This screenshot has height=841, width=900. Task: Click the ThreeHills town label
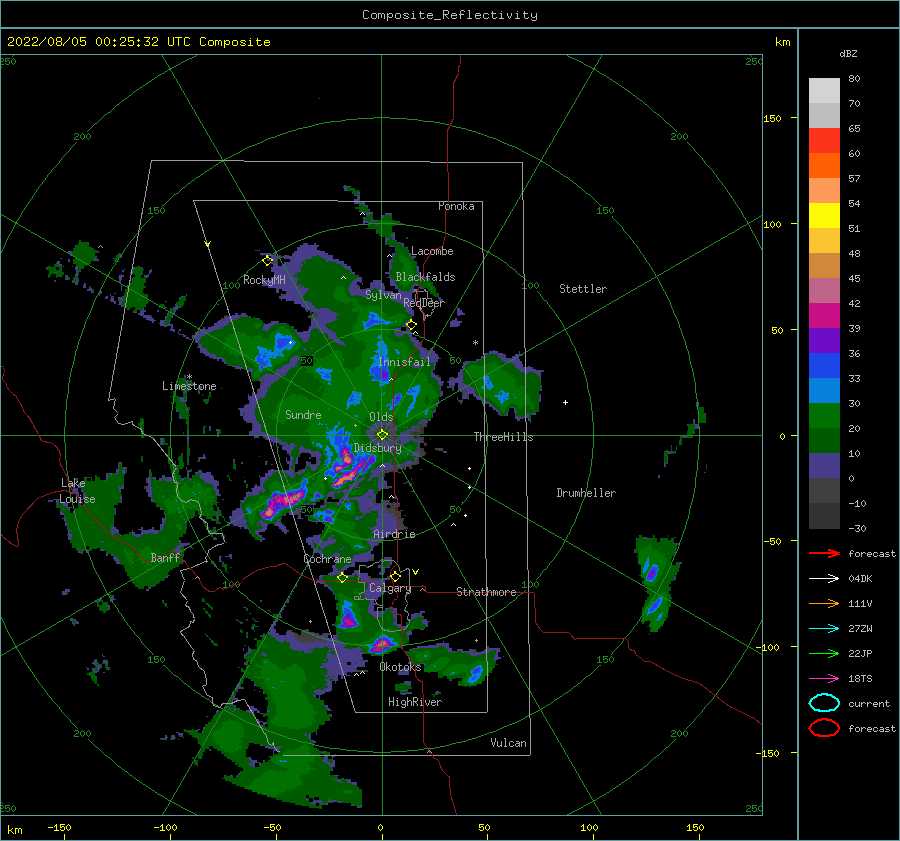503,437
